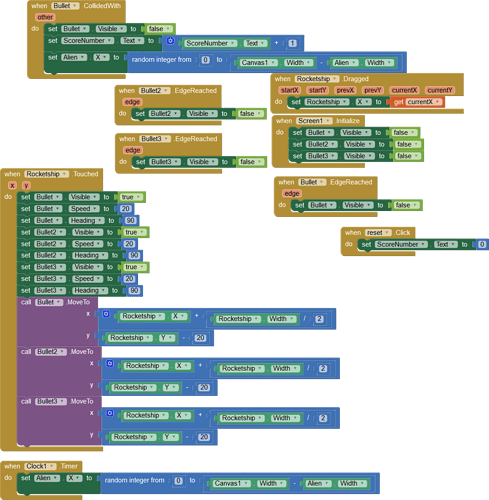Open currentX dropdown in the get block
Screen dimensions: 489x500
click(424, 102)
